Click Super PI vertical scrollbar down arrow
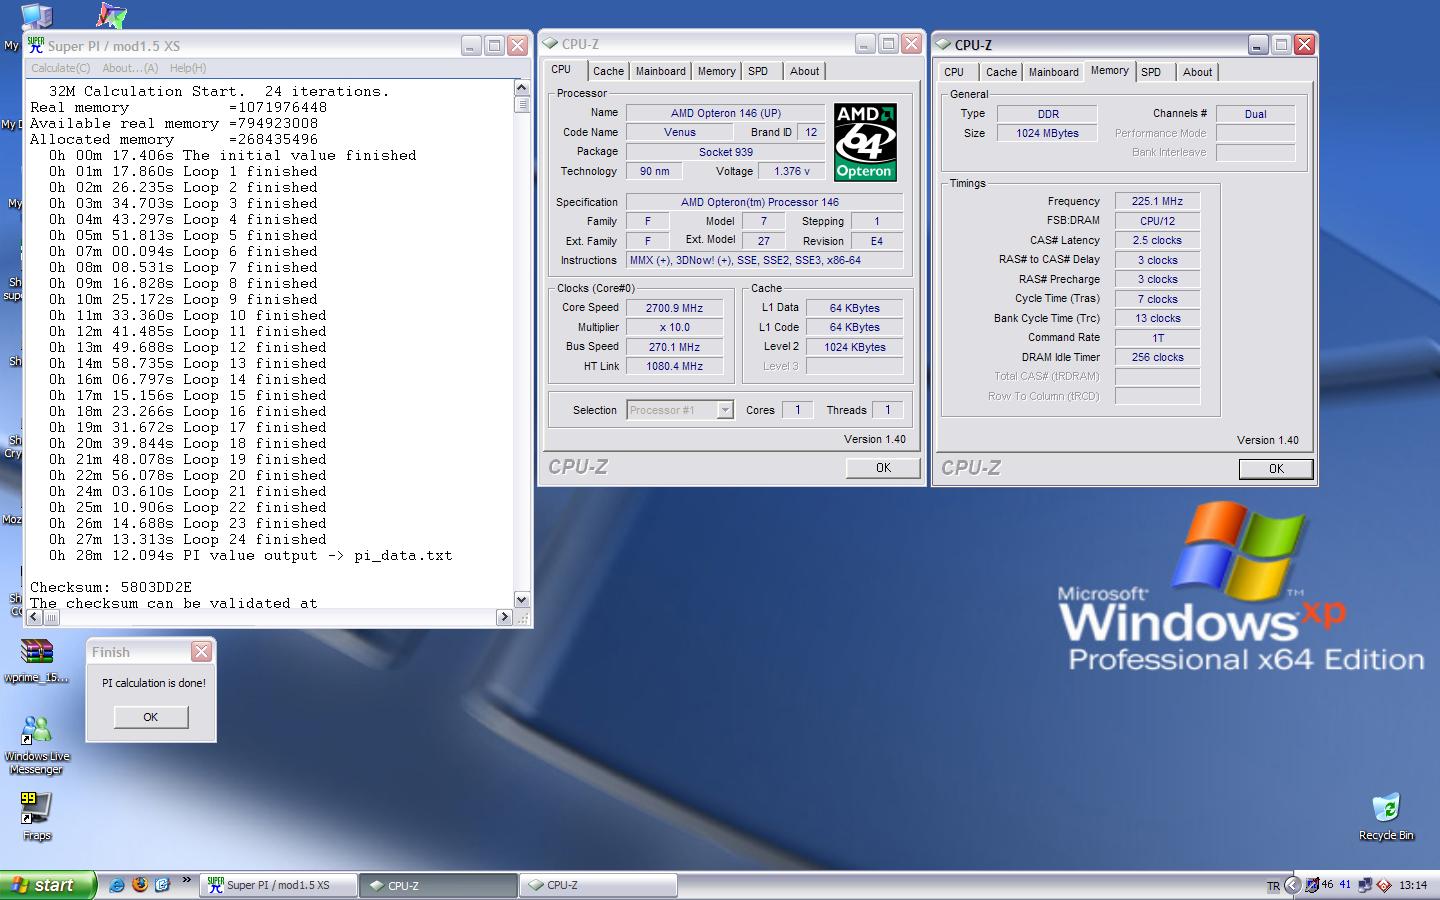 [521, 599]
